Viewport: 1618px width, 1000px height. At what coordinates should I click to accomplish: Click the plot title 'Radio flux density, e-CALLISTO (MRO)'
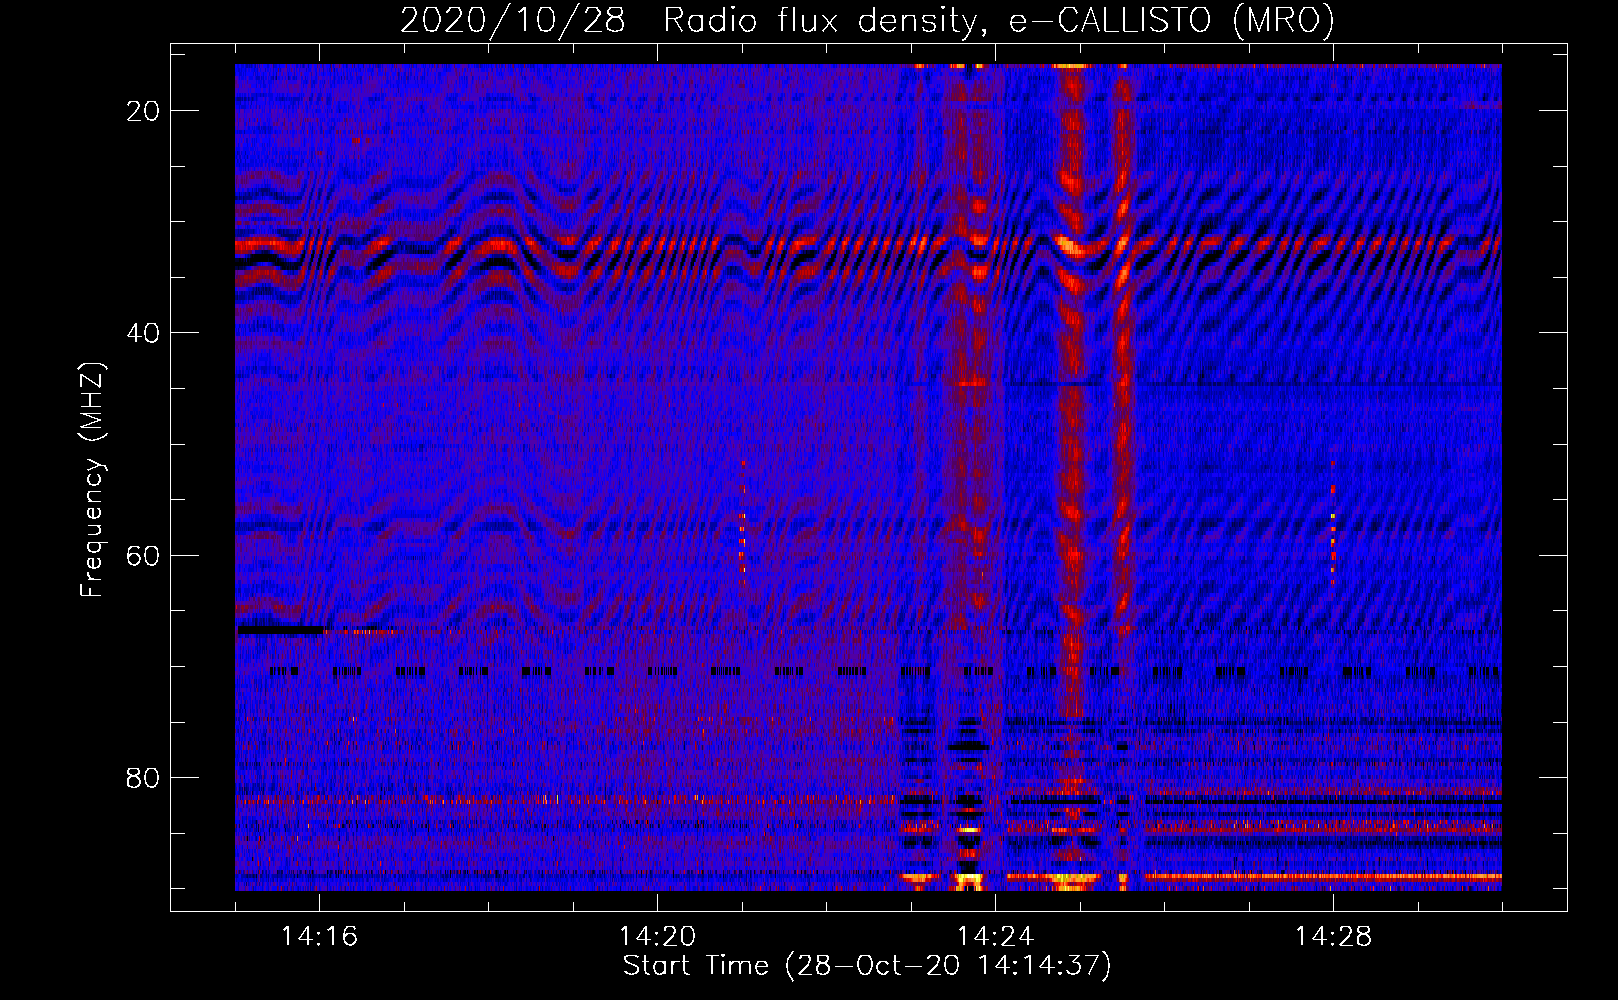pyautogui.click(x=998, y=21)
